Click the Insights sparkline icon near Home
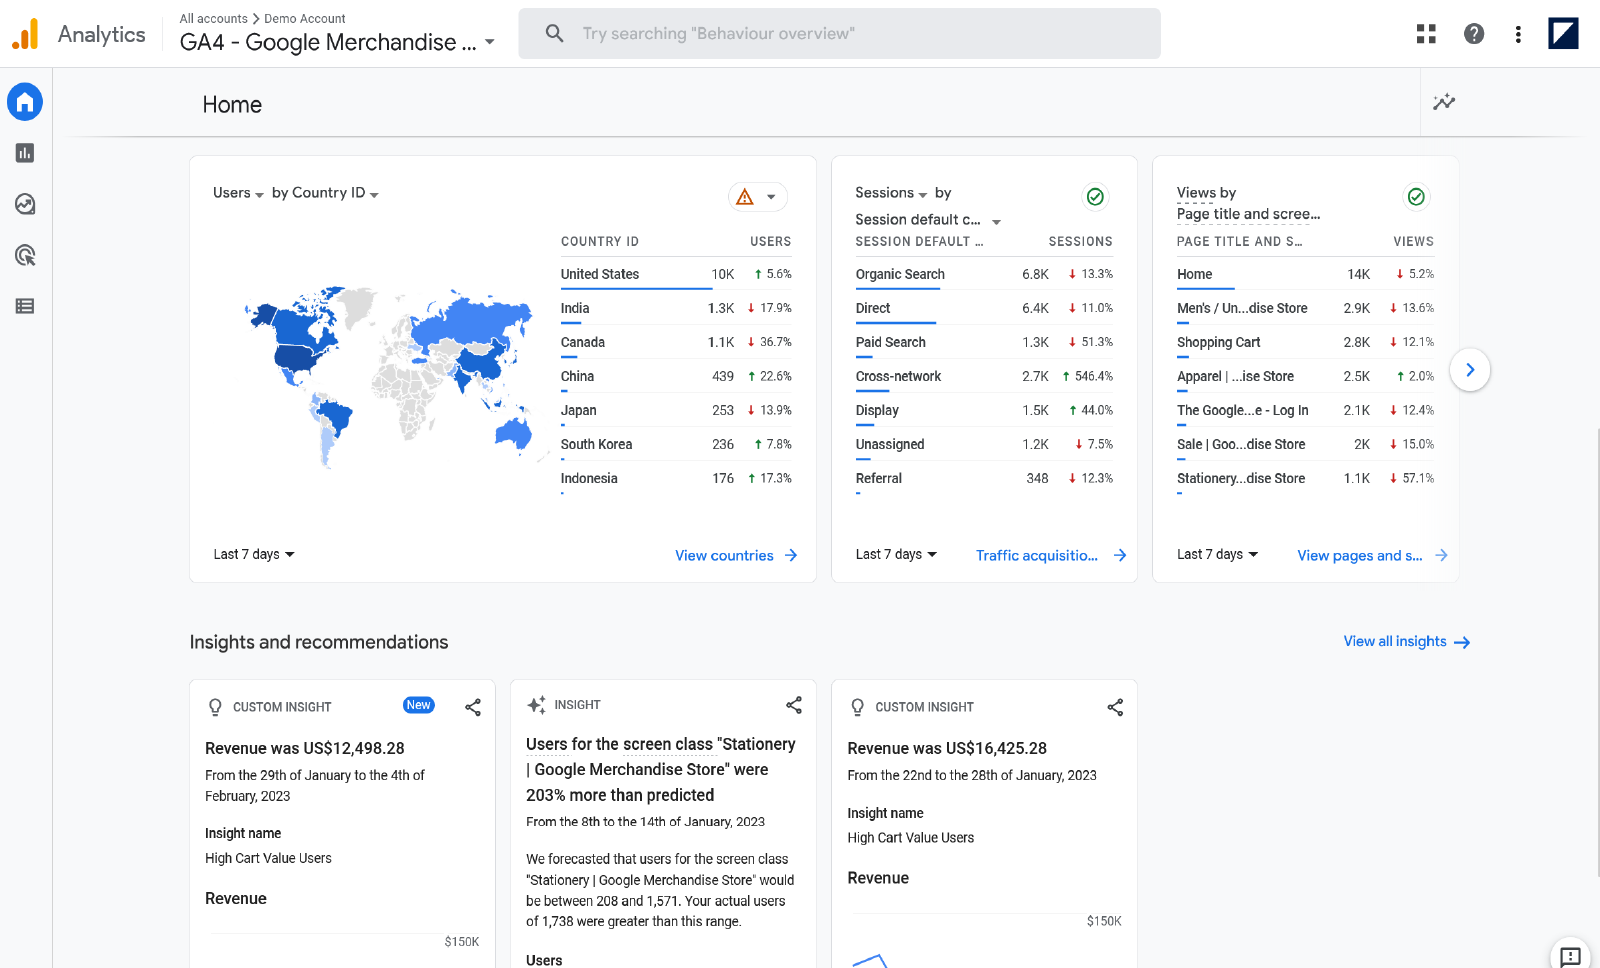The height and width of the screenshot is (968, 1600). click(1443, 102)
